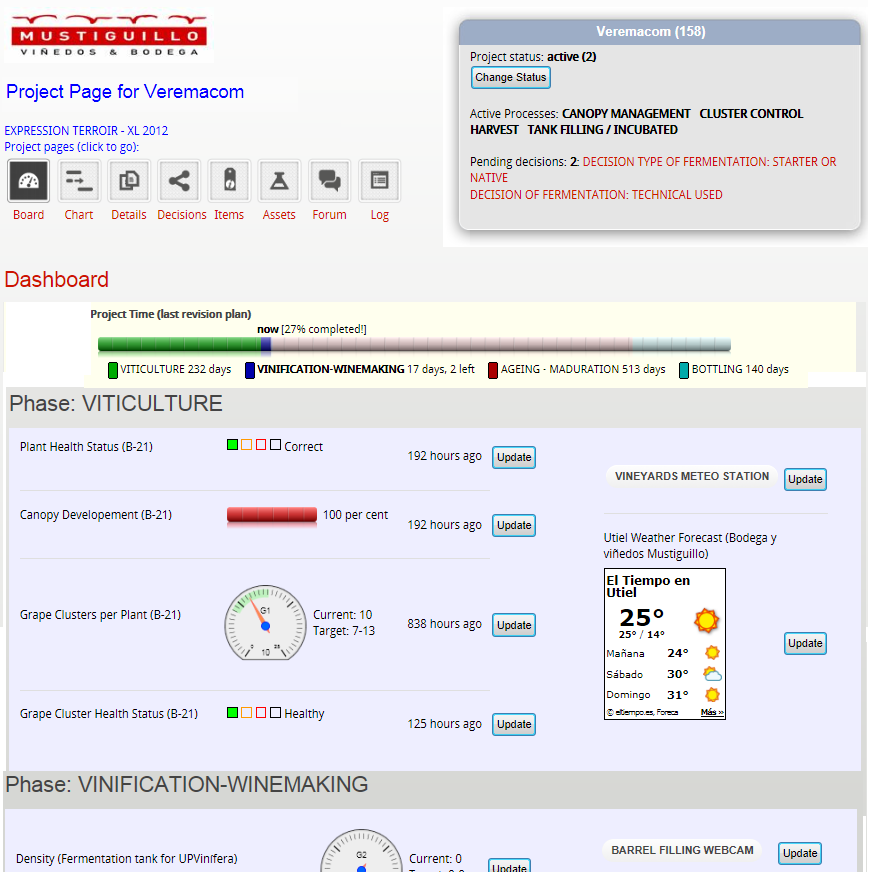Go to the Assets page label
The height and width of the screenshot is (872, 870).
279,215
